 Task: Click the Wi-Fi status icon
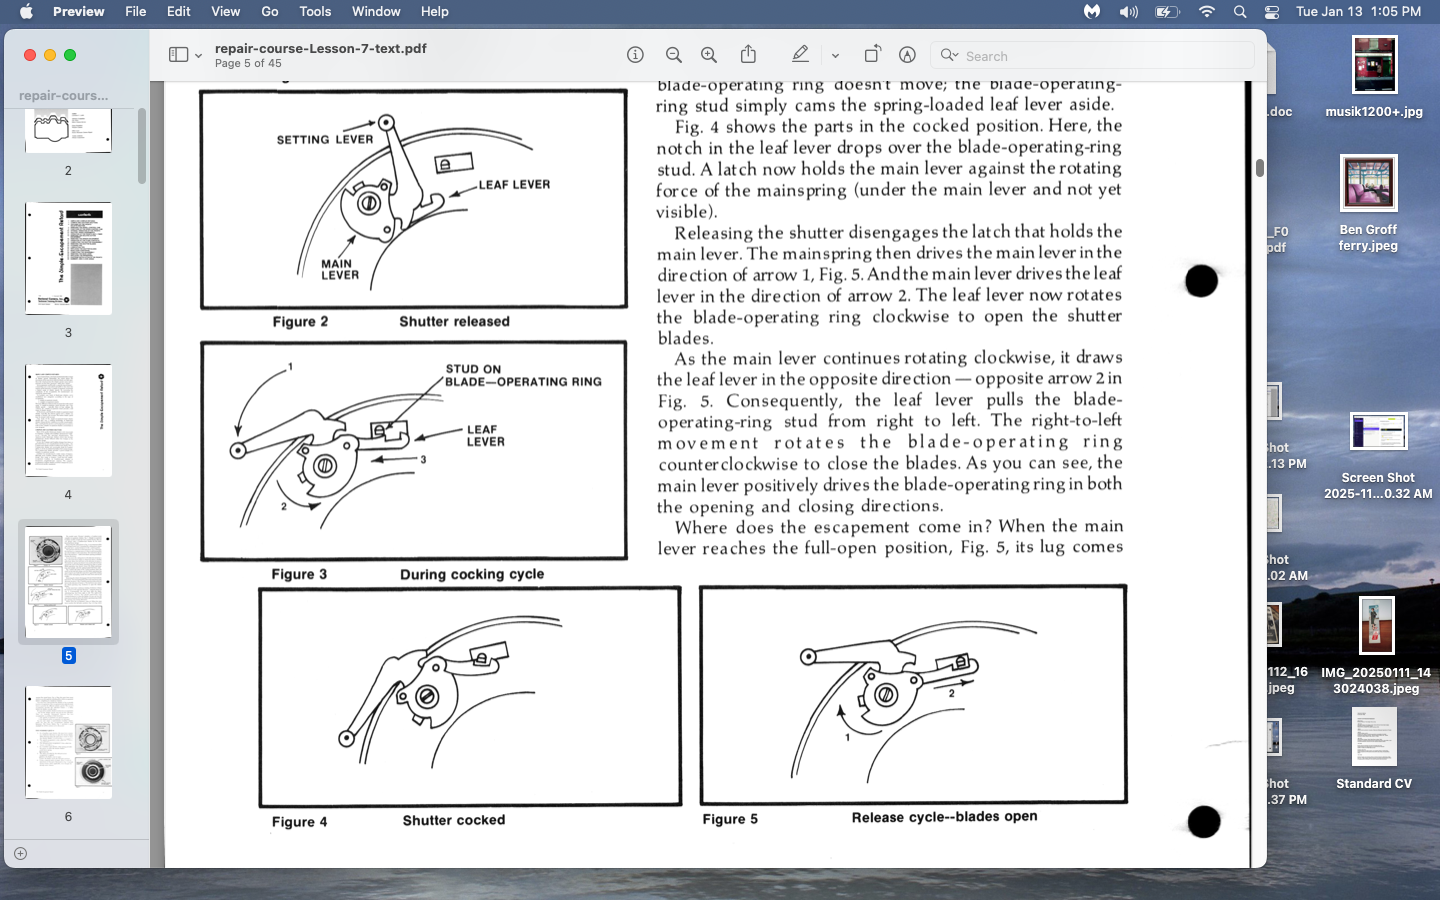1207,12
